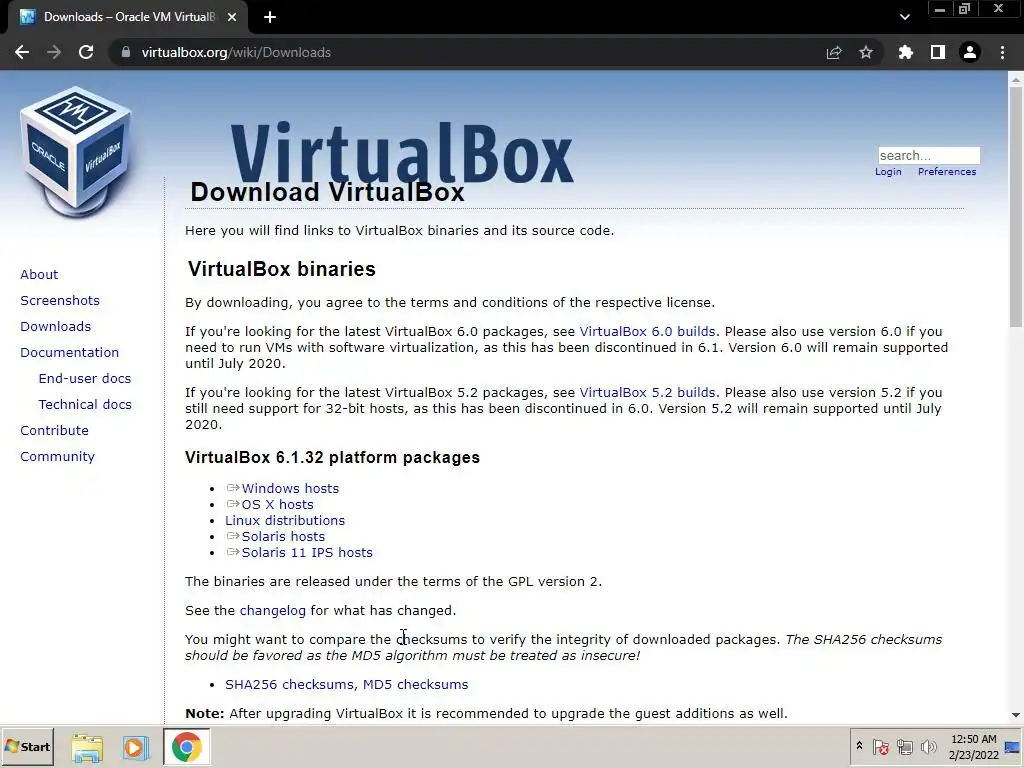
Task: Click the volume speaker tray icon
Action: (928, 746)
